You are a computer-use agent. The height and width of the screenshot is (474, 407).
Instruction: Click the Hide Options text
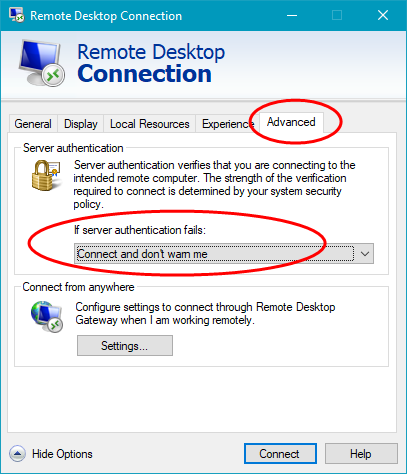[62, 454]
